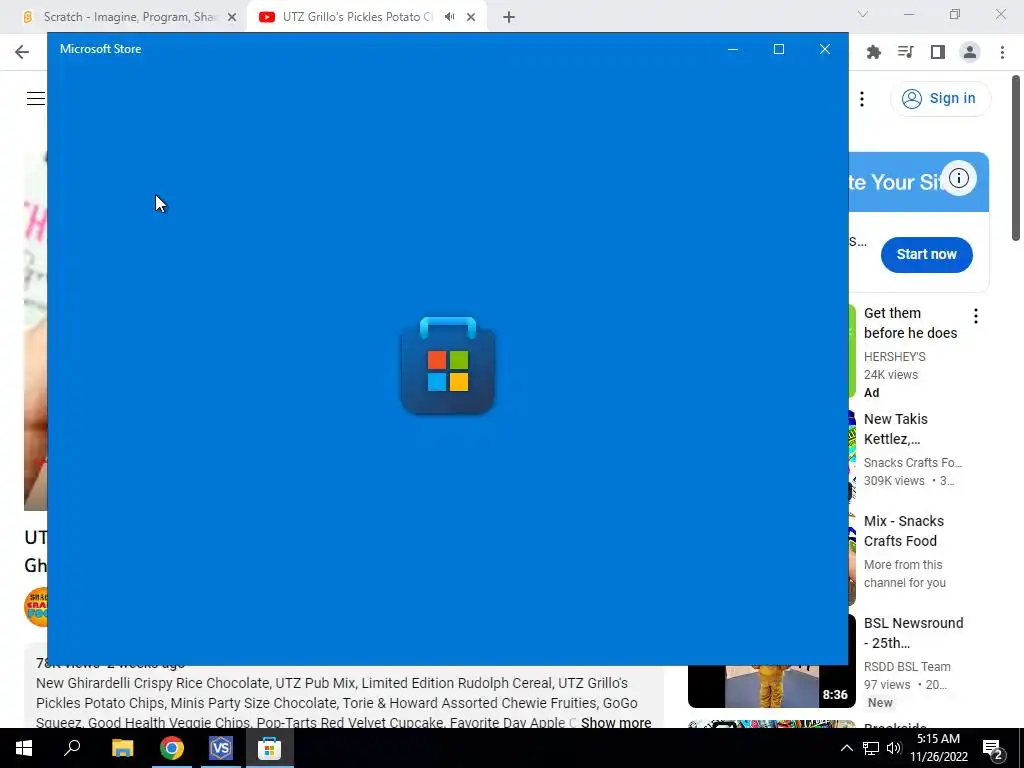This screenshot has width=1024, height=768.
Task: Open the YouTube hamburger guide menu
Action: pos(36,99)
